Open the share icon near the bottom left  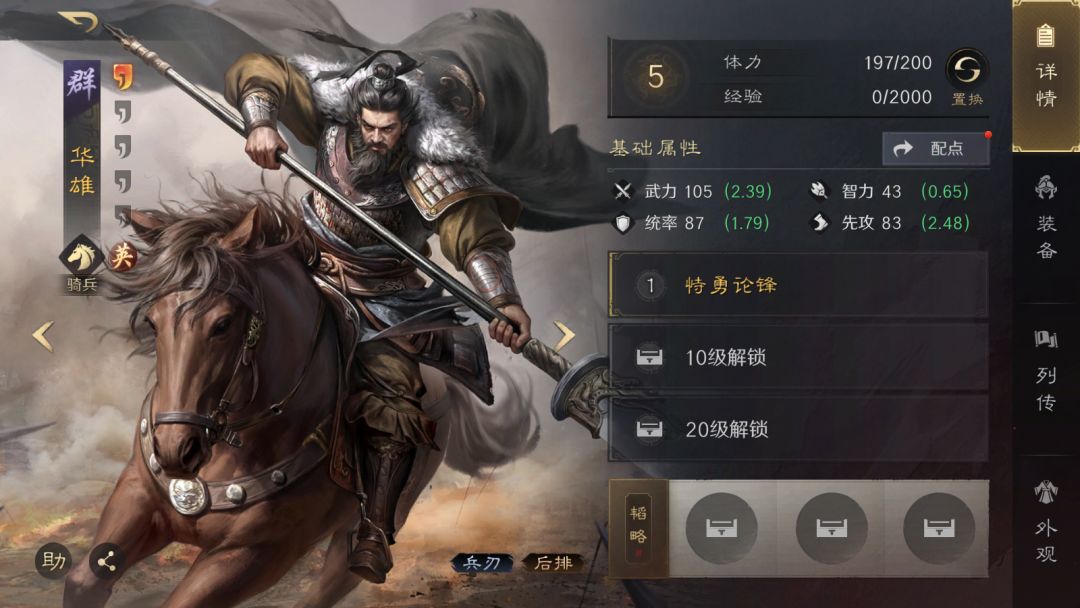[x=107, y=561]
